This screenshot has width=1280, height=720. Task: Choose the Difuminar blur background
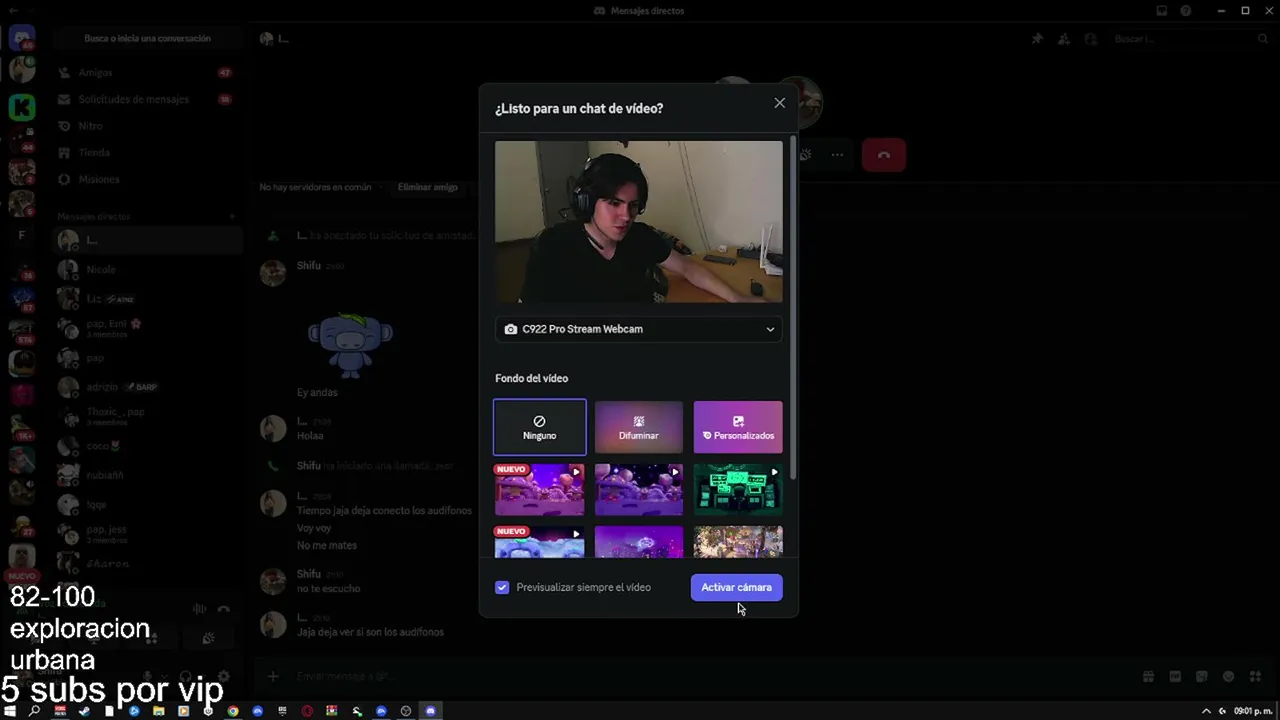[639, 427]
